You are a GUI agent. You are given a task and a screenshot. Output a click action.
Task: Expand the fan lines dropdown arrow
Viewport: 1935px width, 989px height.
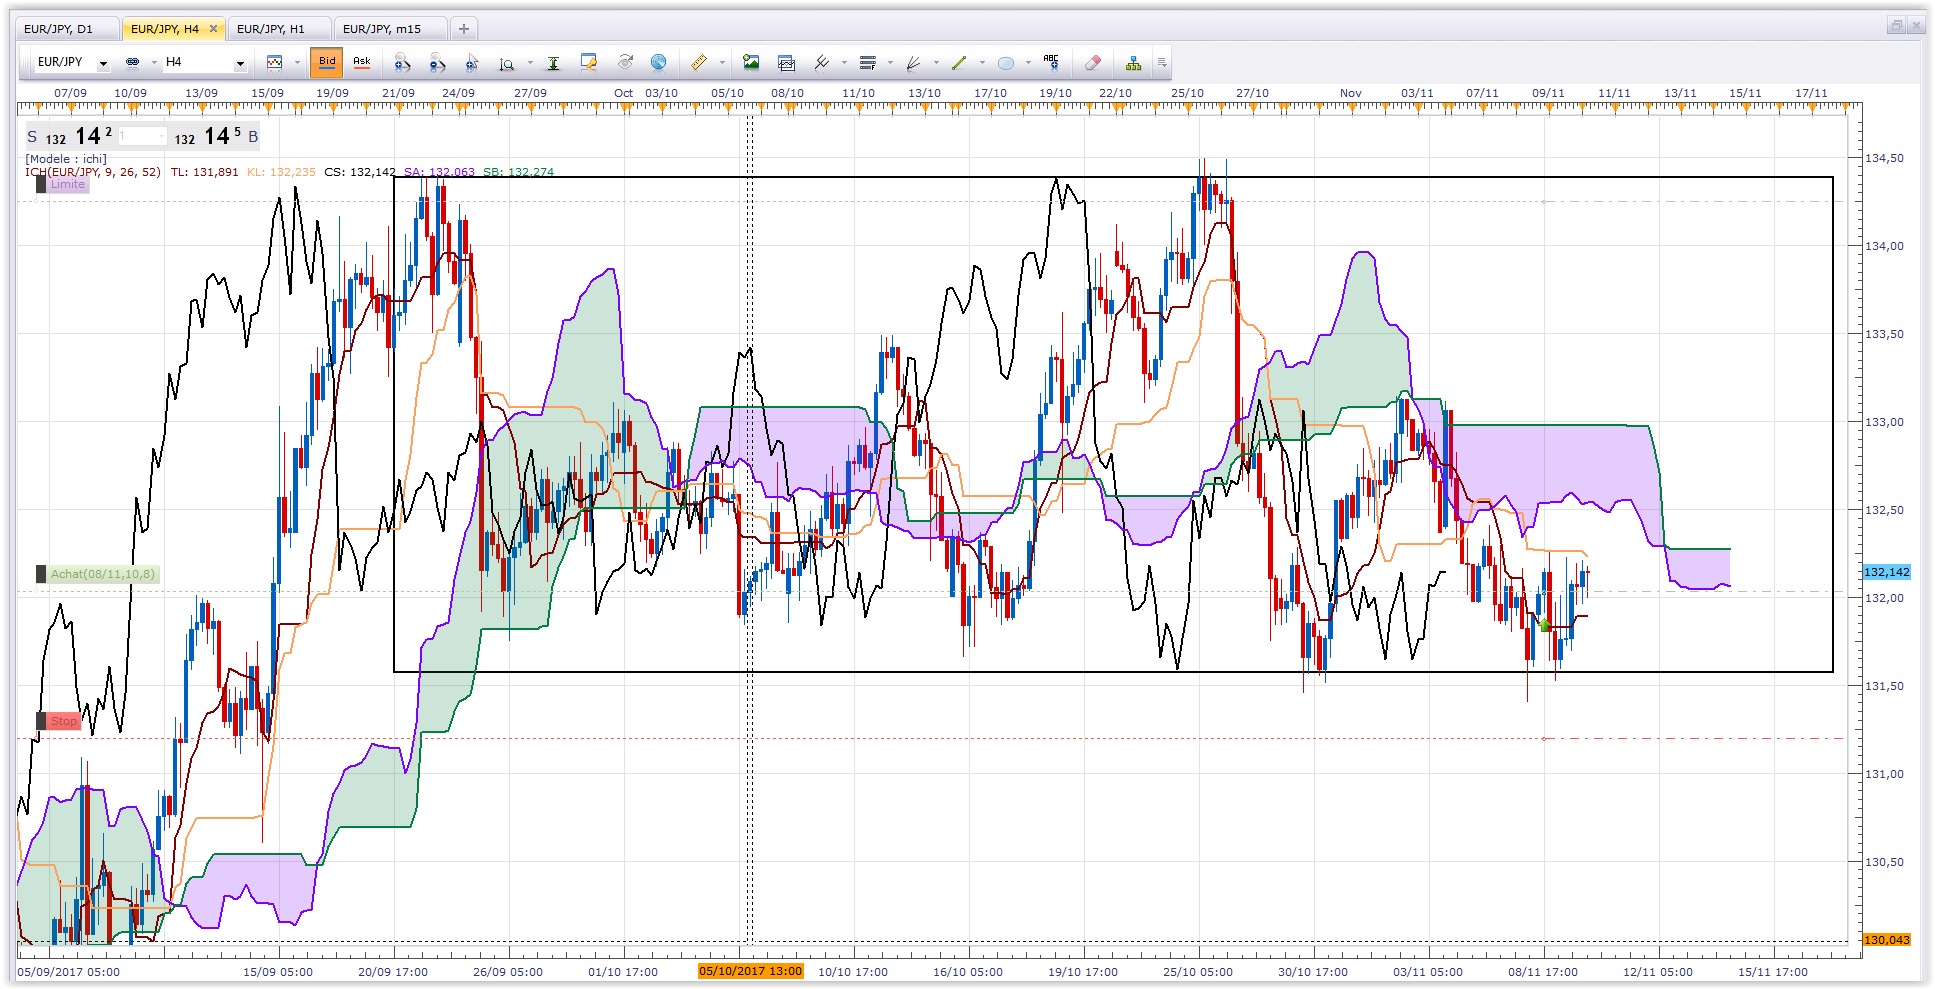tap(936, 63)
